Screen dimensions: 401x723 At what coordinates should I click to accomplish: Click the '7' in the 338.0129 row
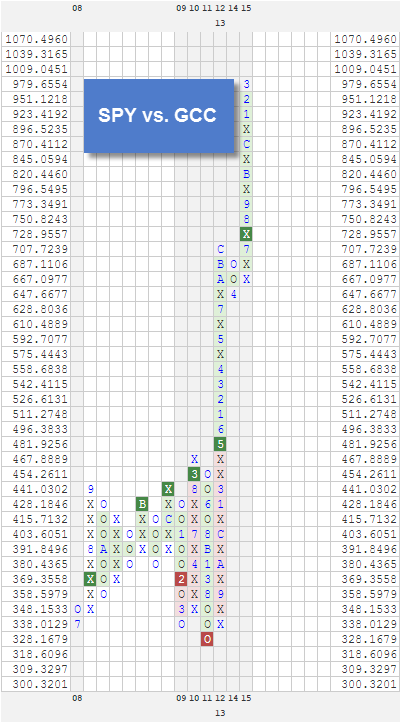(x=77, y=624)
